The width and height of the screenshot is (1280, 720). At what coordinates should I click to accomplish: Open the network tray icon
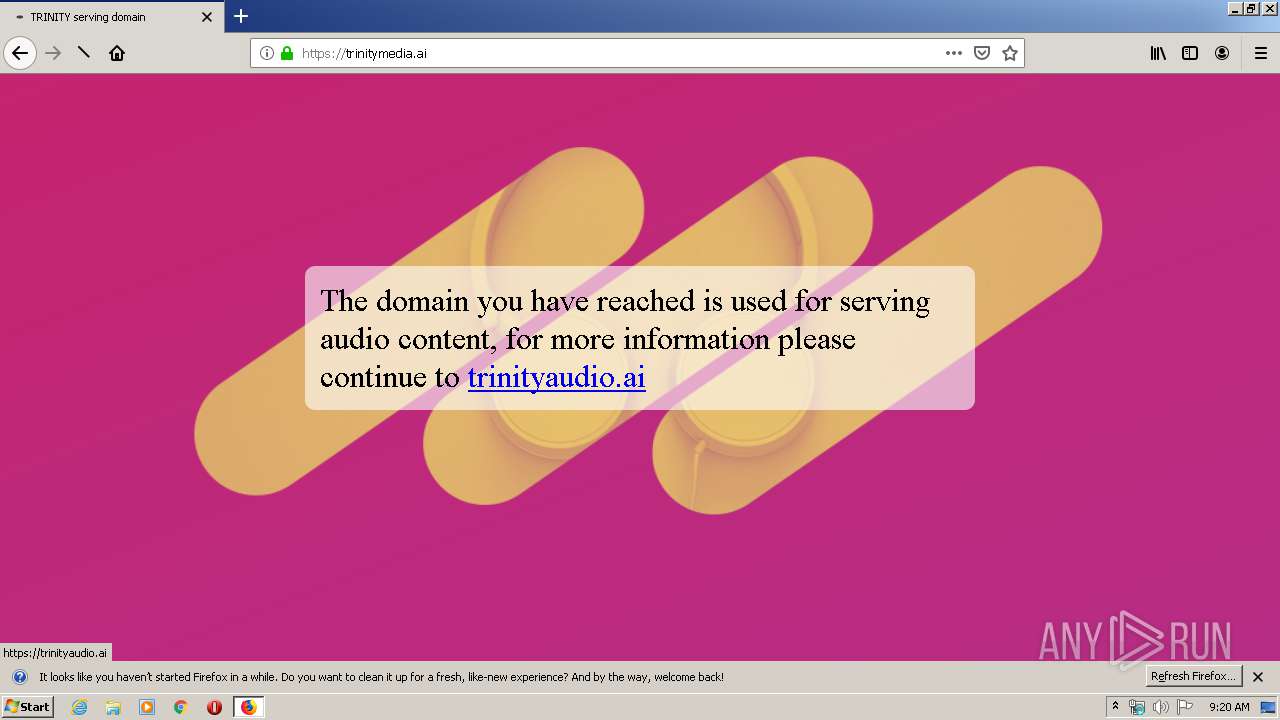point(1137,707)
